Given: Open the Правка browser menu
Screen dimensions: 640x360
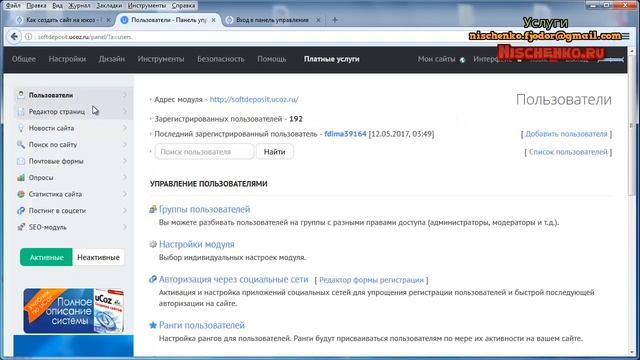Looking at the screenshot, I should tap(36, 5).
